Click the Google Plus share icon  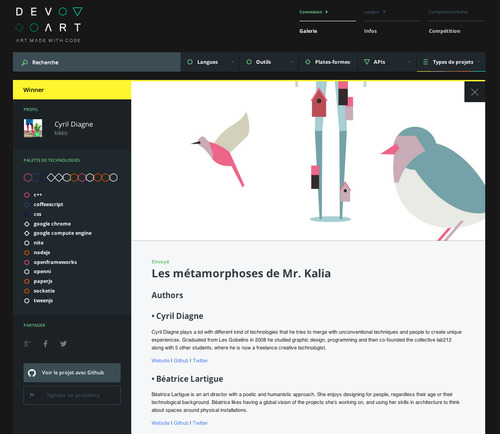27,344
